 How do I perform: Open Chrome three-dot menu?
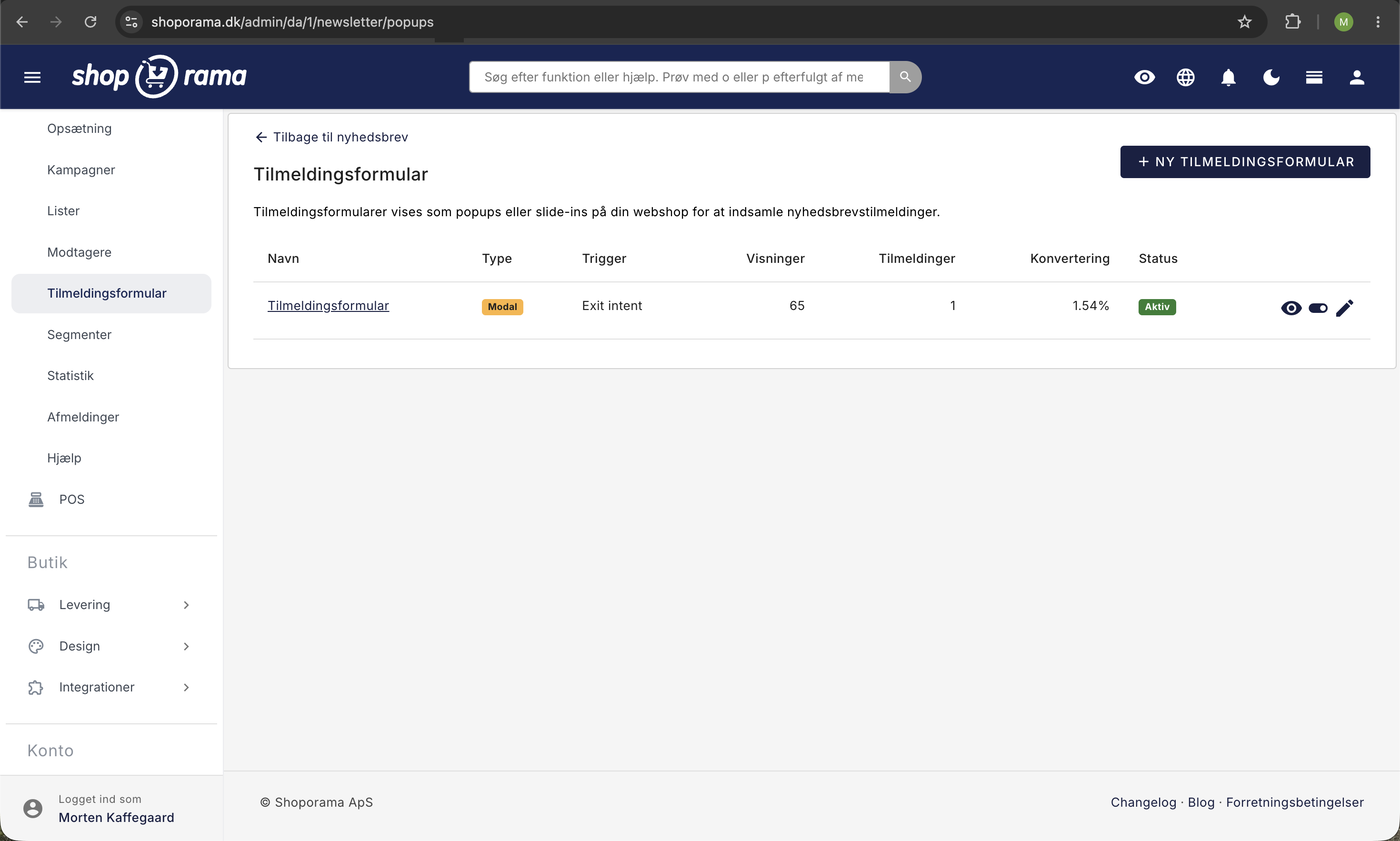(x=1378, y=21)
